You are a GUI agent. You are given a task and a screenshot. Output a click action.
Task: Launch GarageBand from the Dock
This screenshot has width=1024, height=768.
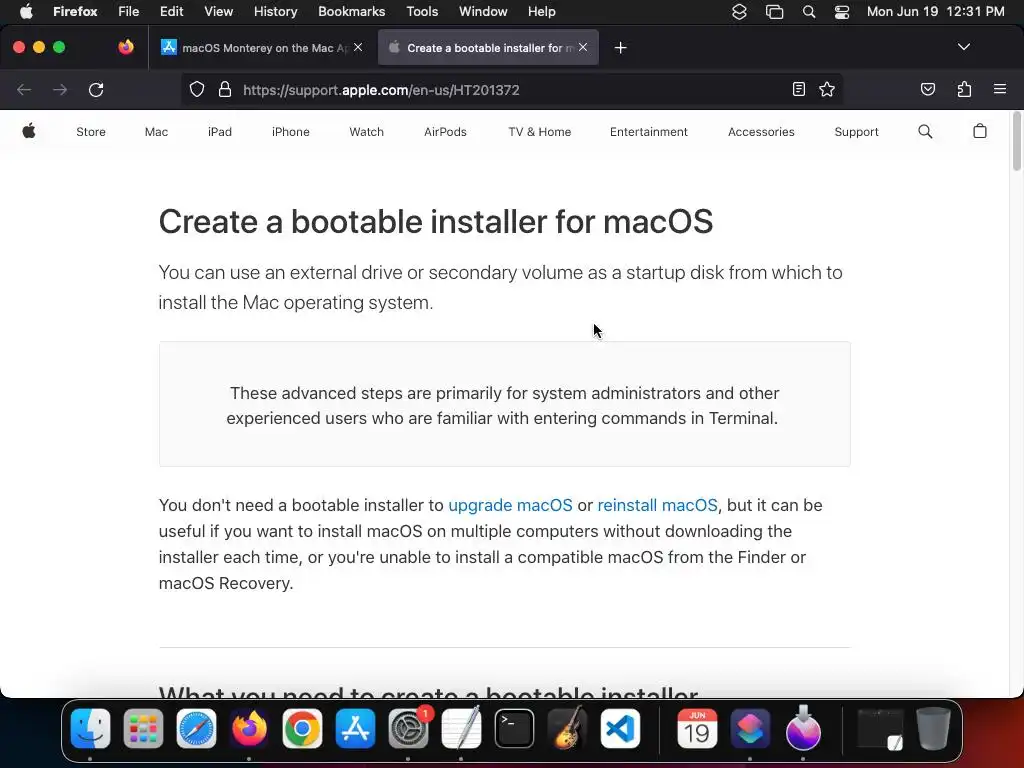[567, 728]
